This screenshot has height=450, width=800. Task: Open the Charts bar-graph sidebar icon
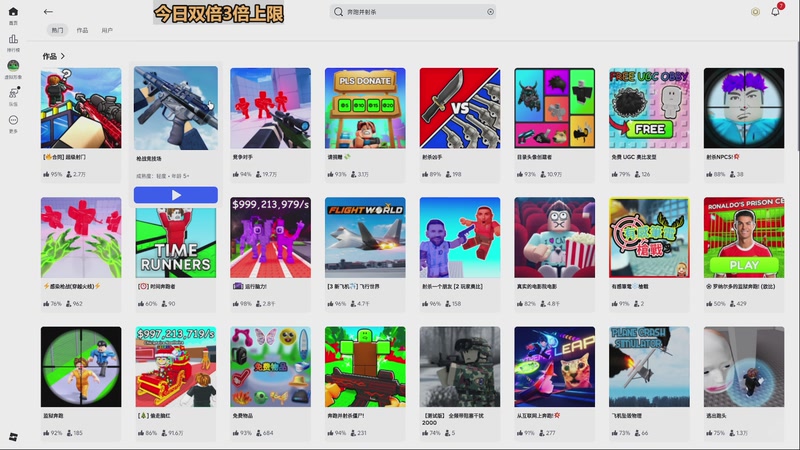pos(13,39)
